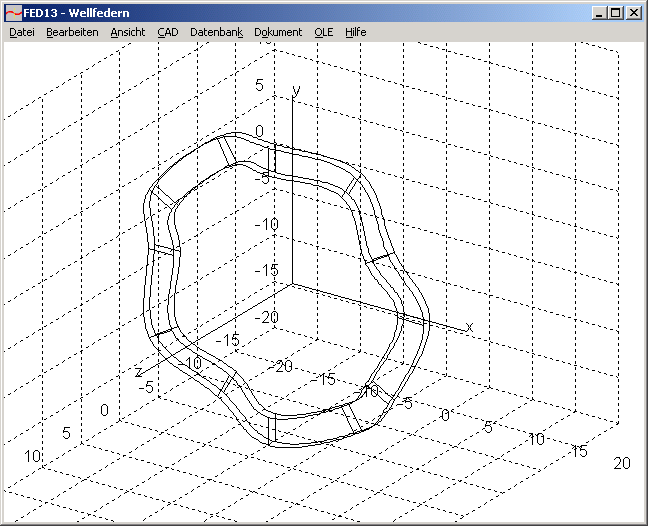Image resolution: width=648 pixels, height=526 pixels.
Task: Open the CAD menu
Action: [x=167, y=32]
